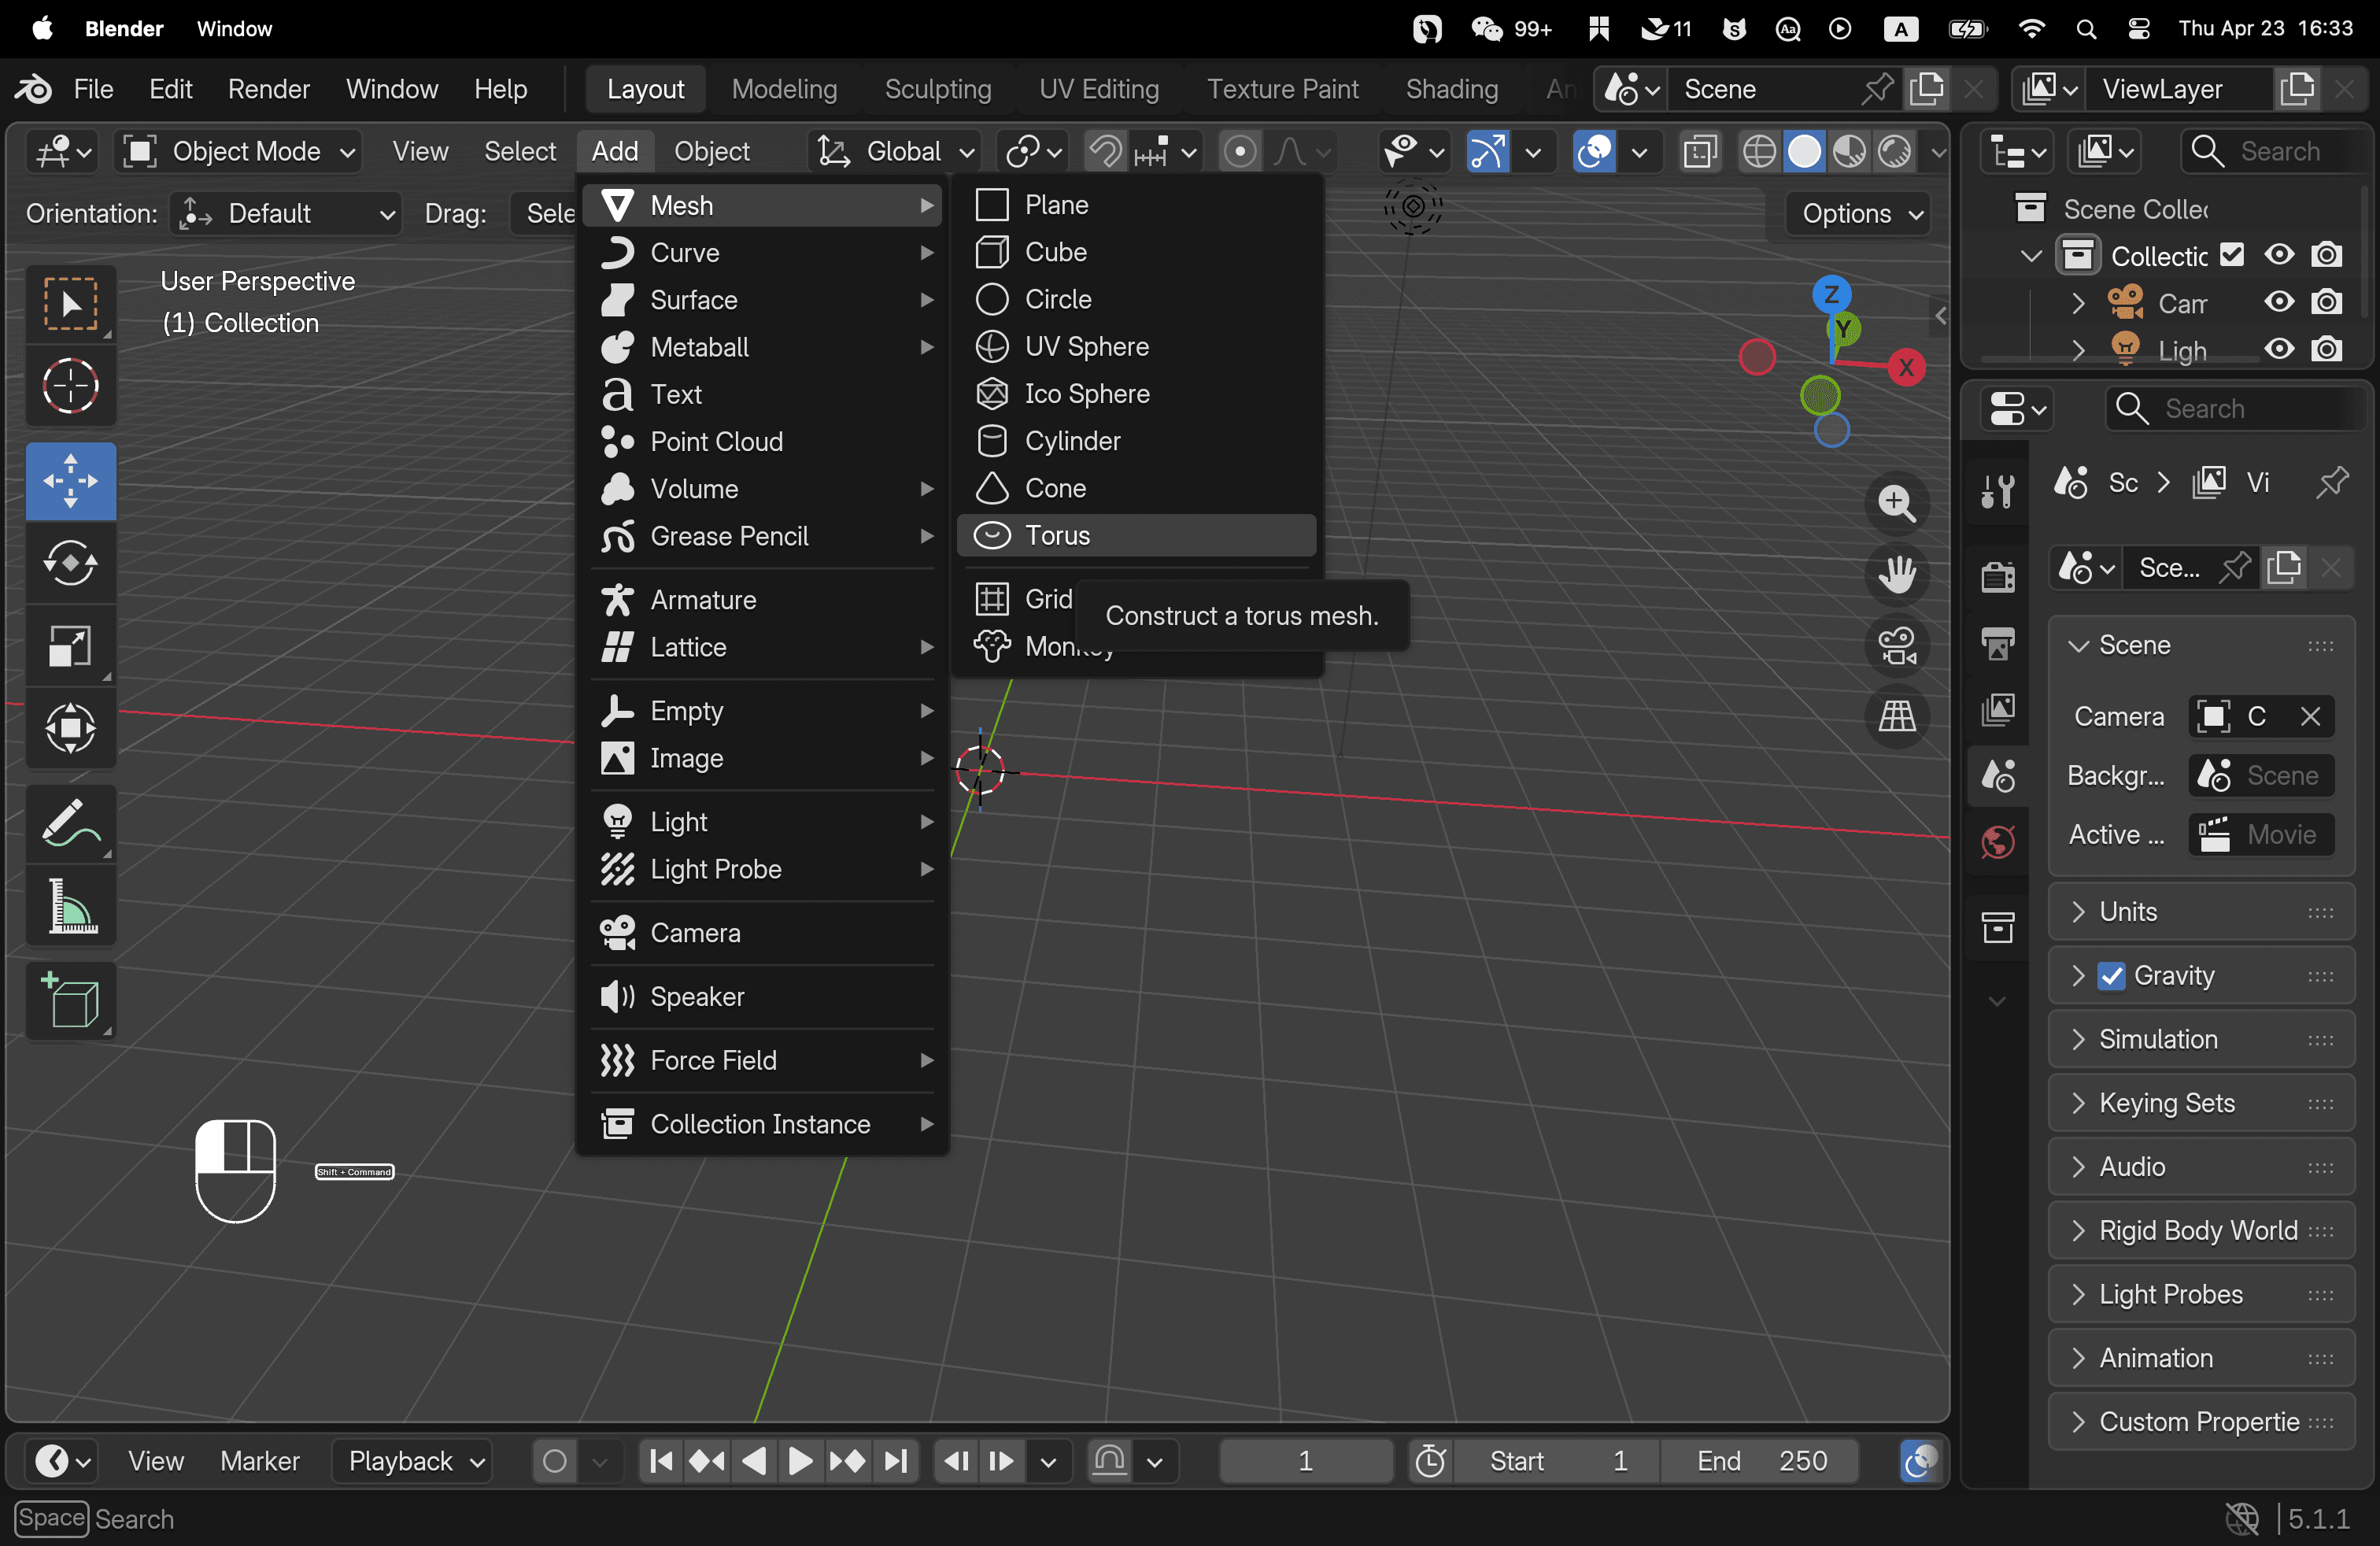
Task: Switch to the Modeling workspace tab
Action: [x=784, y=90]
